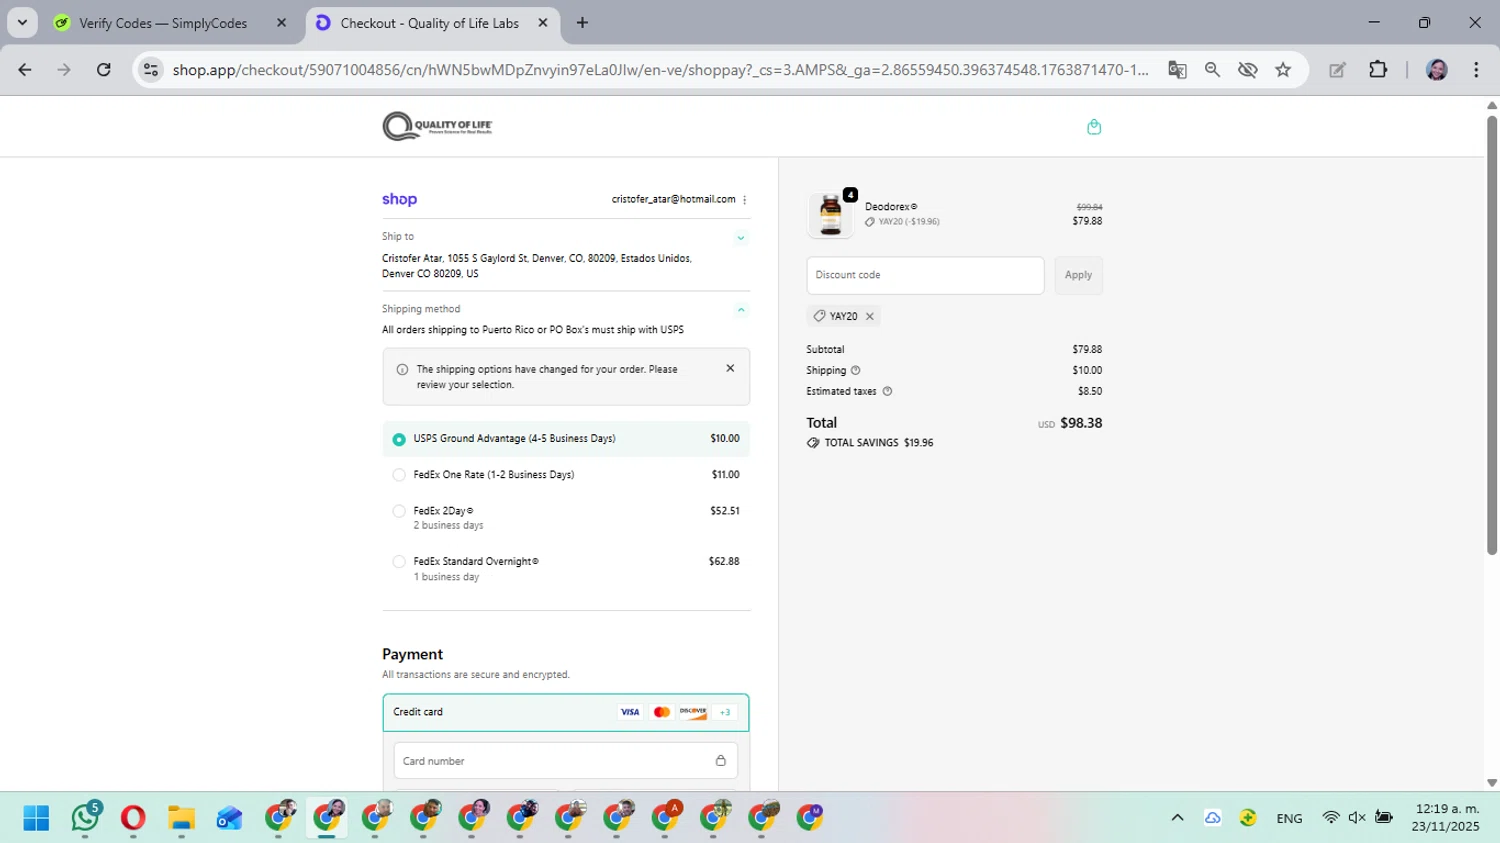Click the Deodorex product thumbnail
The image size is (1500, 843).
(x=831, y=214)
